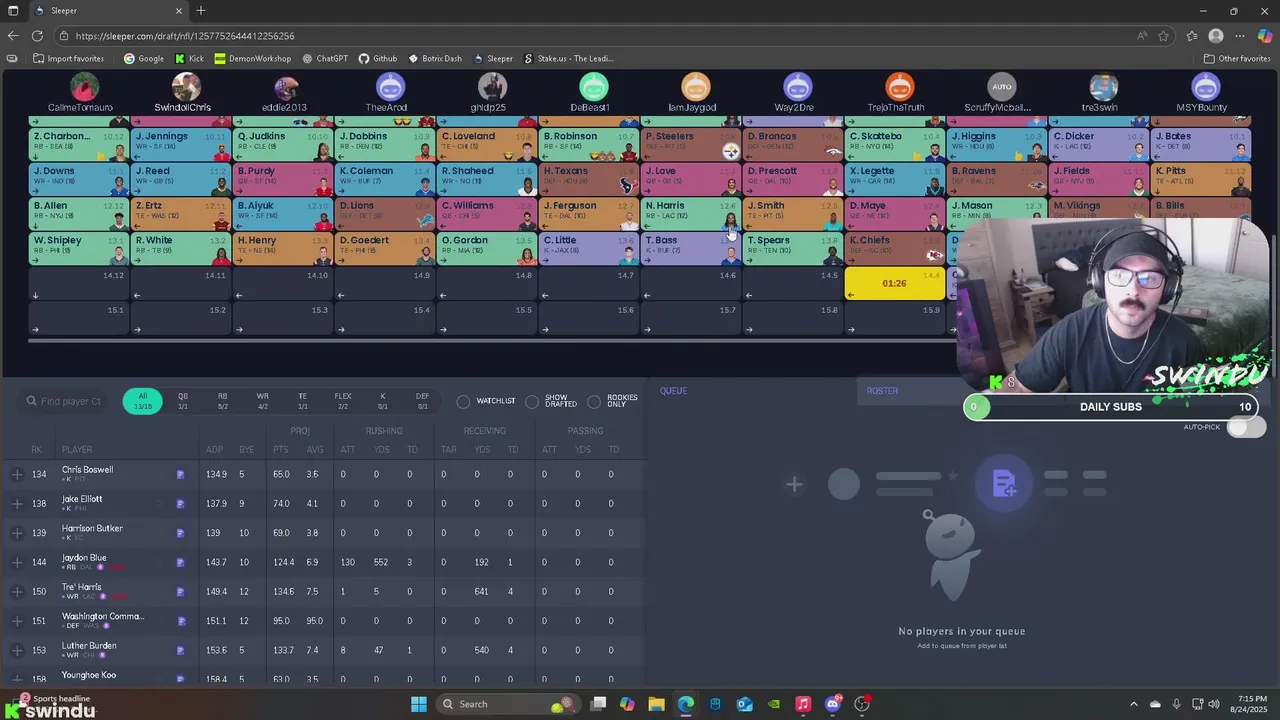Open Luther Burden player notes icon
The width and height of the screenshot is (1280, 720).
point(180,651)
